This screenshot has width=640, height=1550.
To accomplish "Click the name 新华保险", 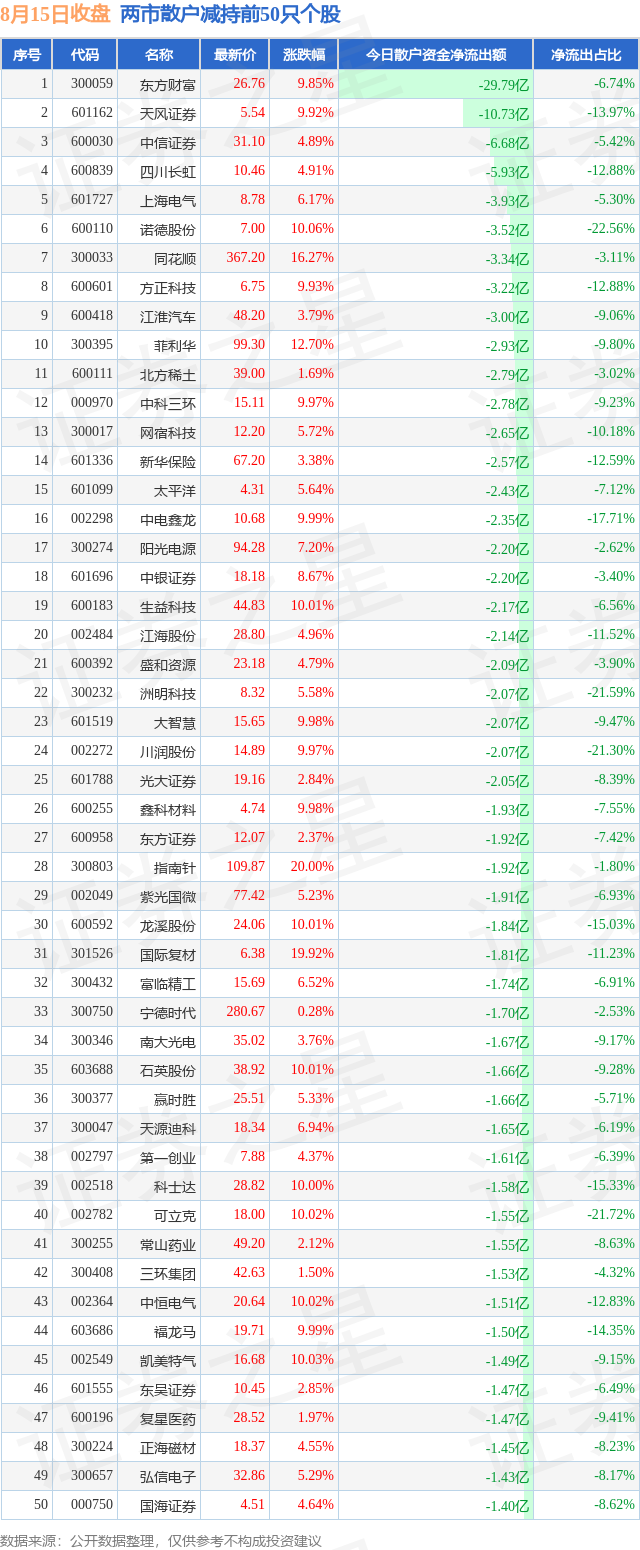I will (x=168, y=461).
